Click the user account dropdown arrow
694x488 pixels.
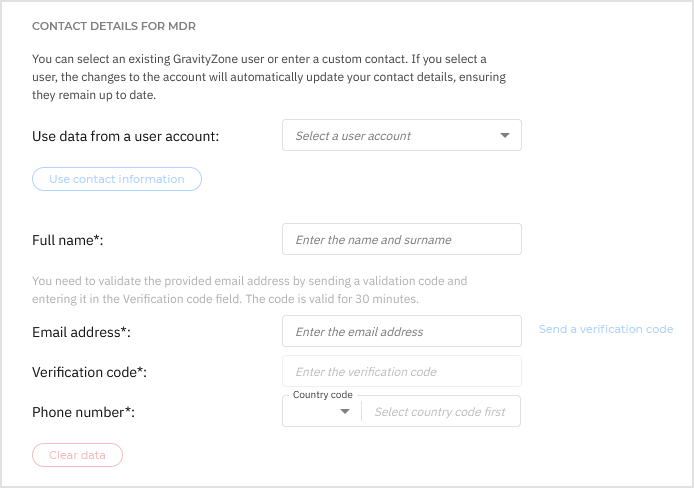click(504, 136)
